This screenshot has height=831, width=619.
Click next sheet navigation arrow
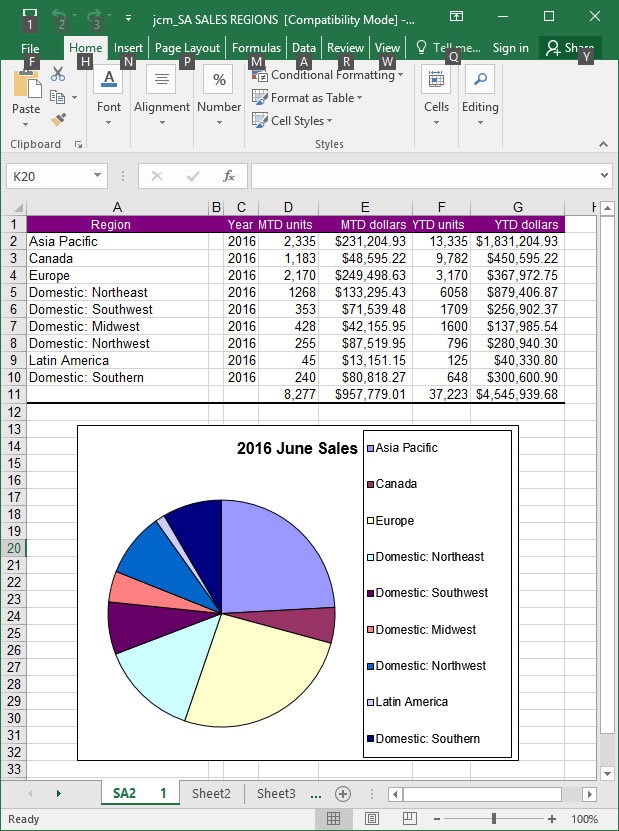pos(58,793)
